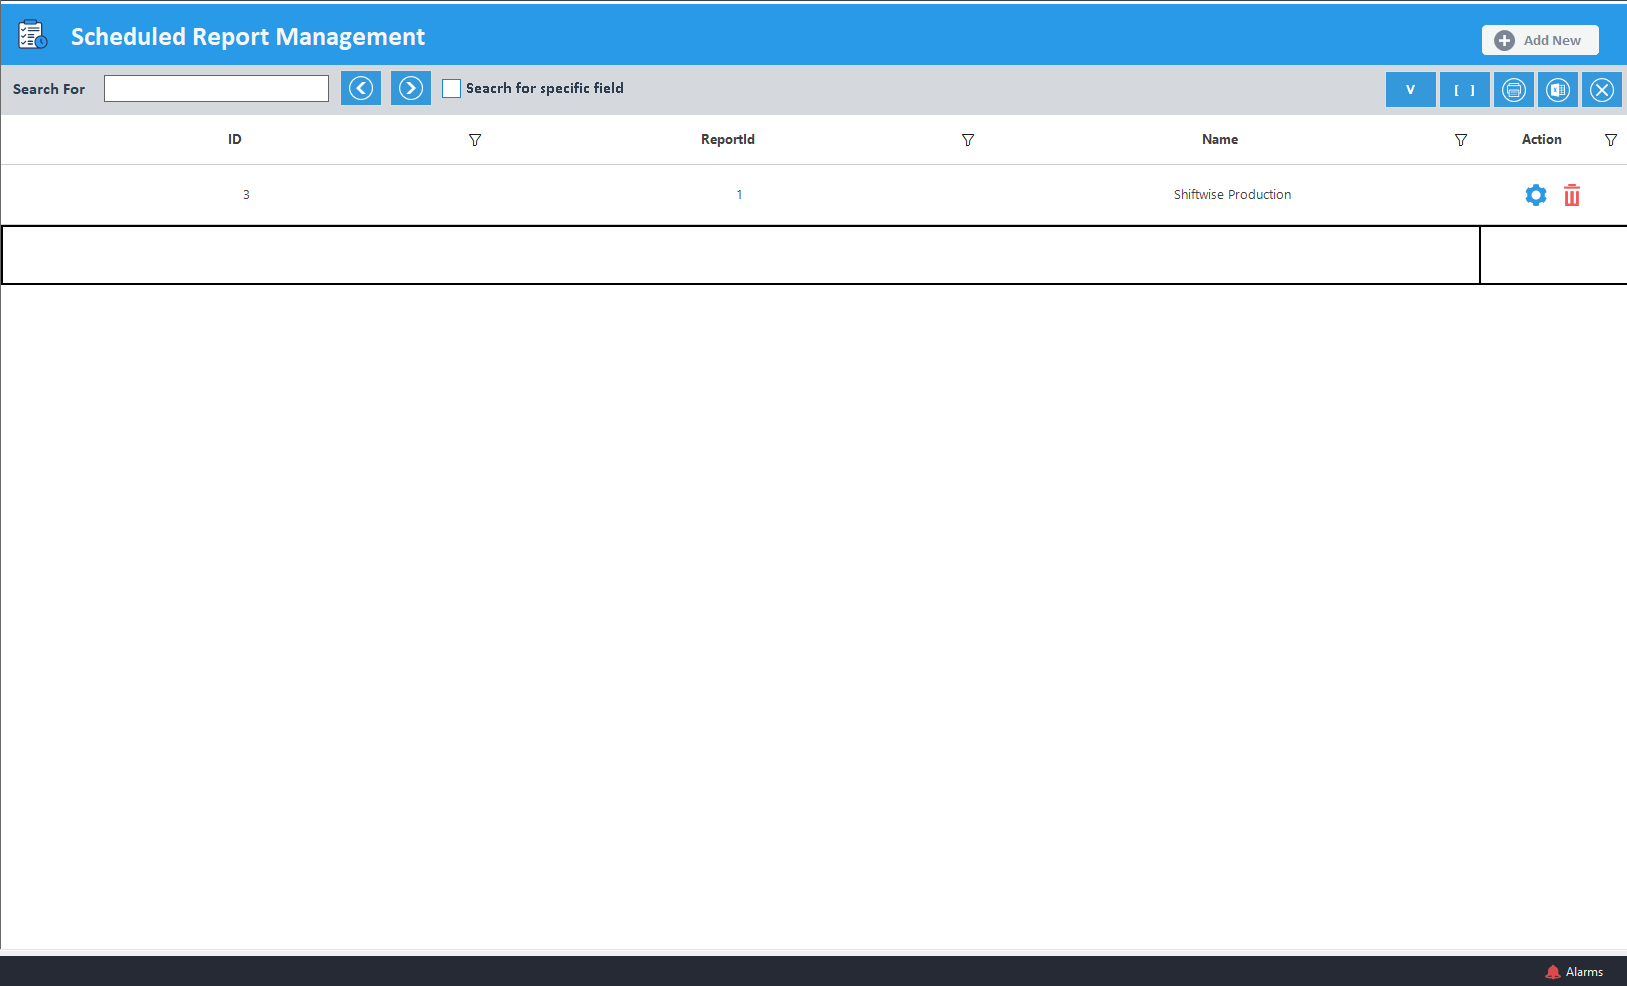Open the Action column filter

point(1610,140)
